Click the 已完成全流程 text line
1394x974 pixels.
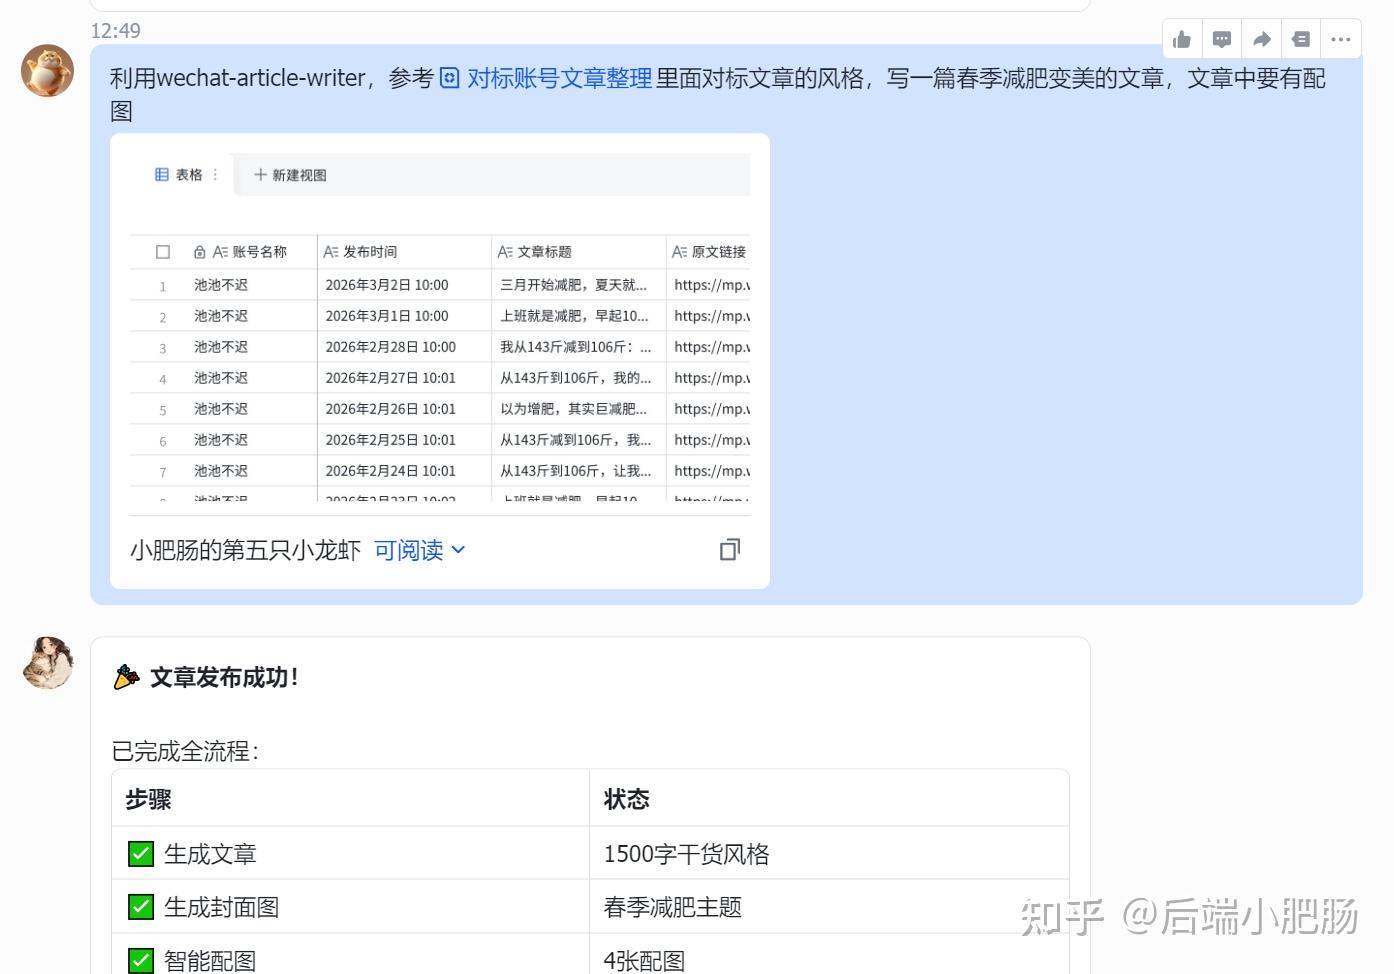pos(185,751)
